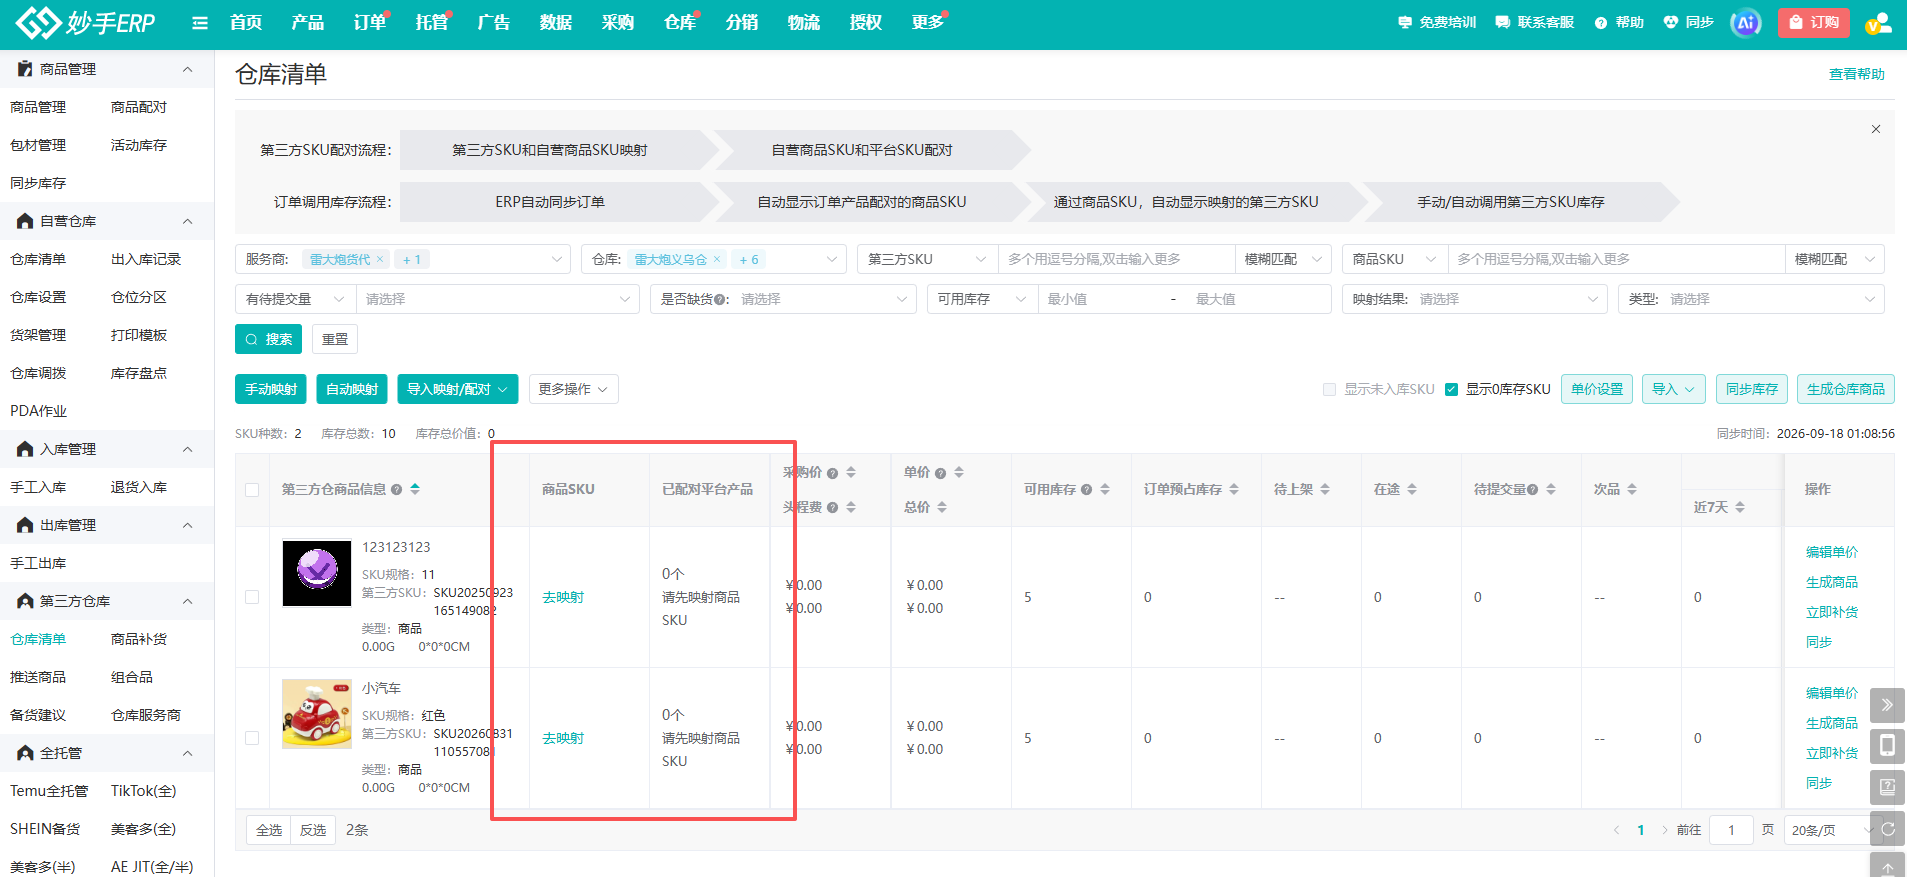The image size is (1907, 877).
Task: Open 商品补货 in sidebar
Action: (x=139, y=639)
